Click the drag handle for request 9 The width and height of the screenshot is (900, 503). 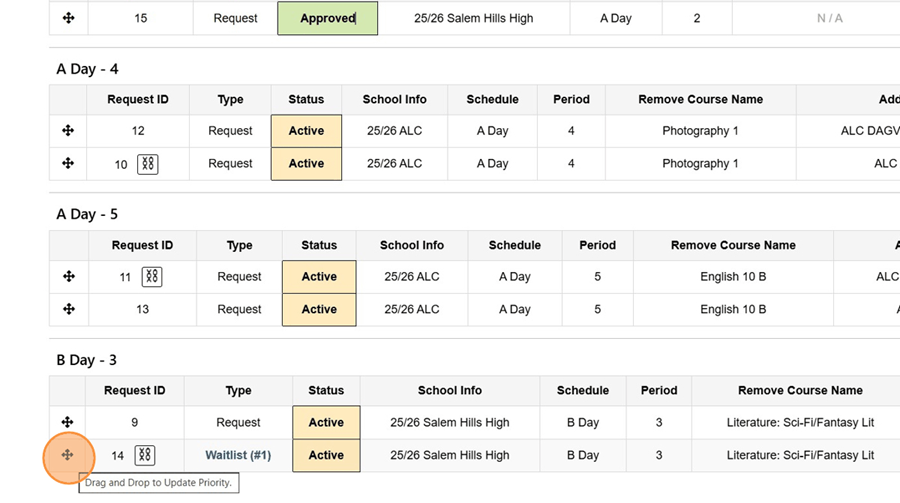(67, 422)
